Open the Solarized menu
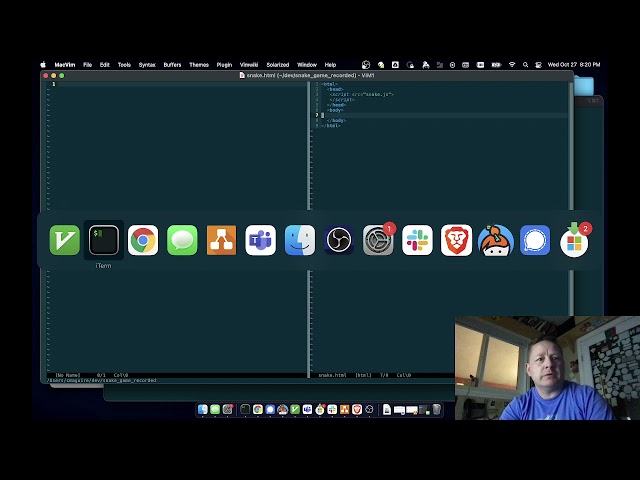This screenshot has width=640, height=480. 278,64
